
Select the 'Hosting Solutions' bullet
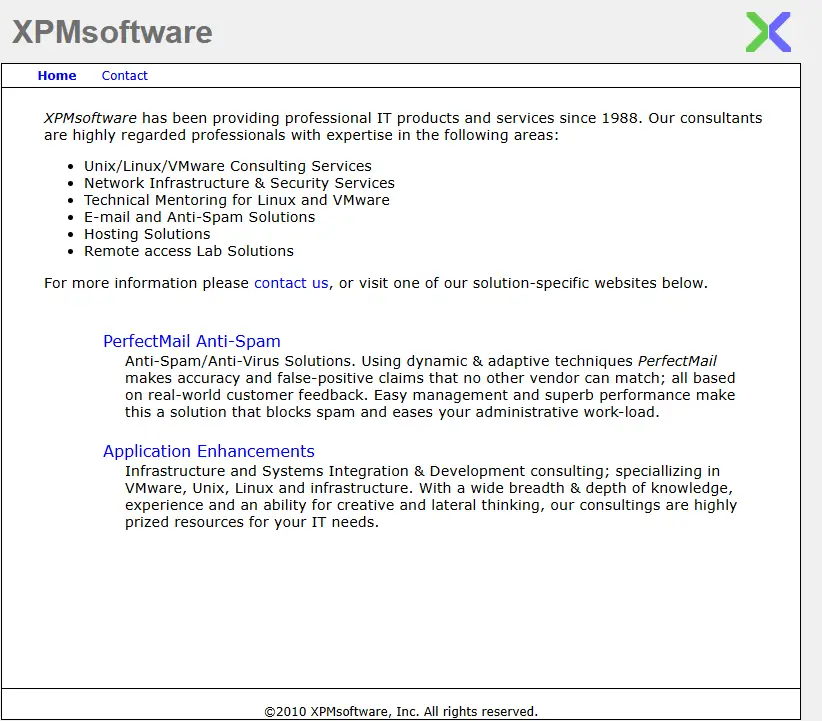[147, 234]
